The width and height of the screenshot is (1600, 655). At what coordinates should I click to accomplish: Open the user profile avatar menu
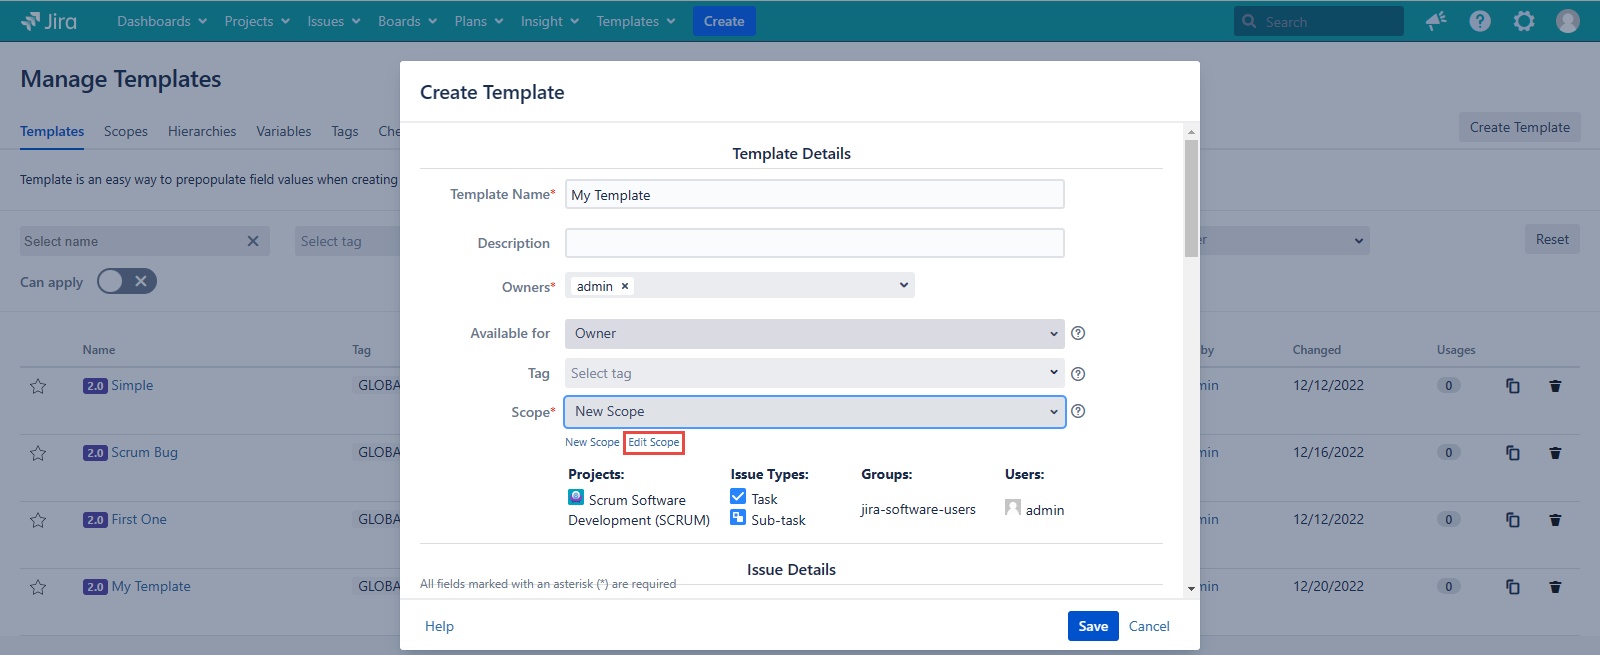(1567, 21)
